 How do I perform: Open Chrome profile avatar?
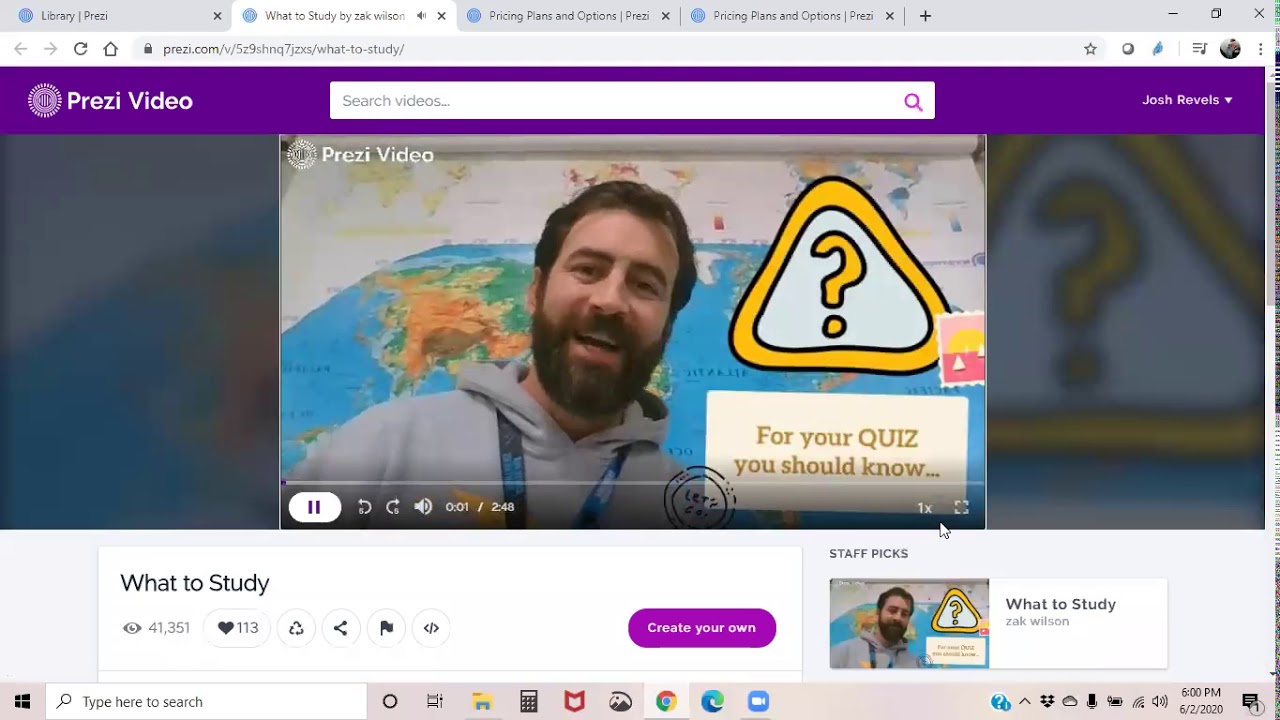coord(1230,49)
